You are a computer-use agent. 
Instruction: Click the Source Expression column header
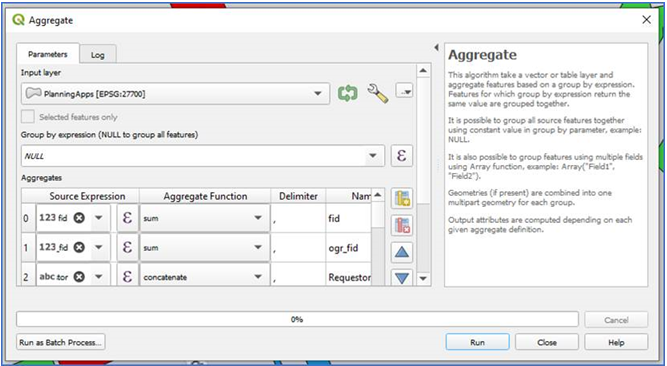(x=87, y=196)
